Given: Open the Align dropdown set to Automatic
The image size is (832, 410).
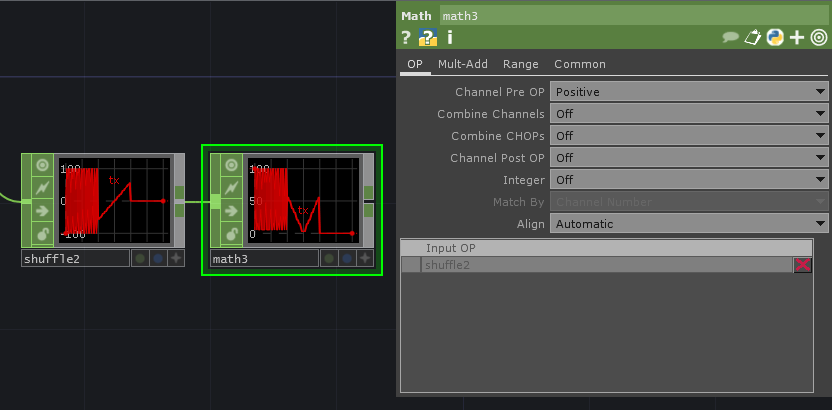Looking at the screenshot, I should pos(690,224).
